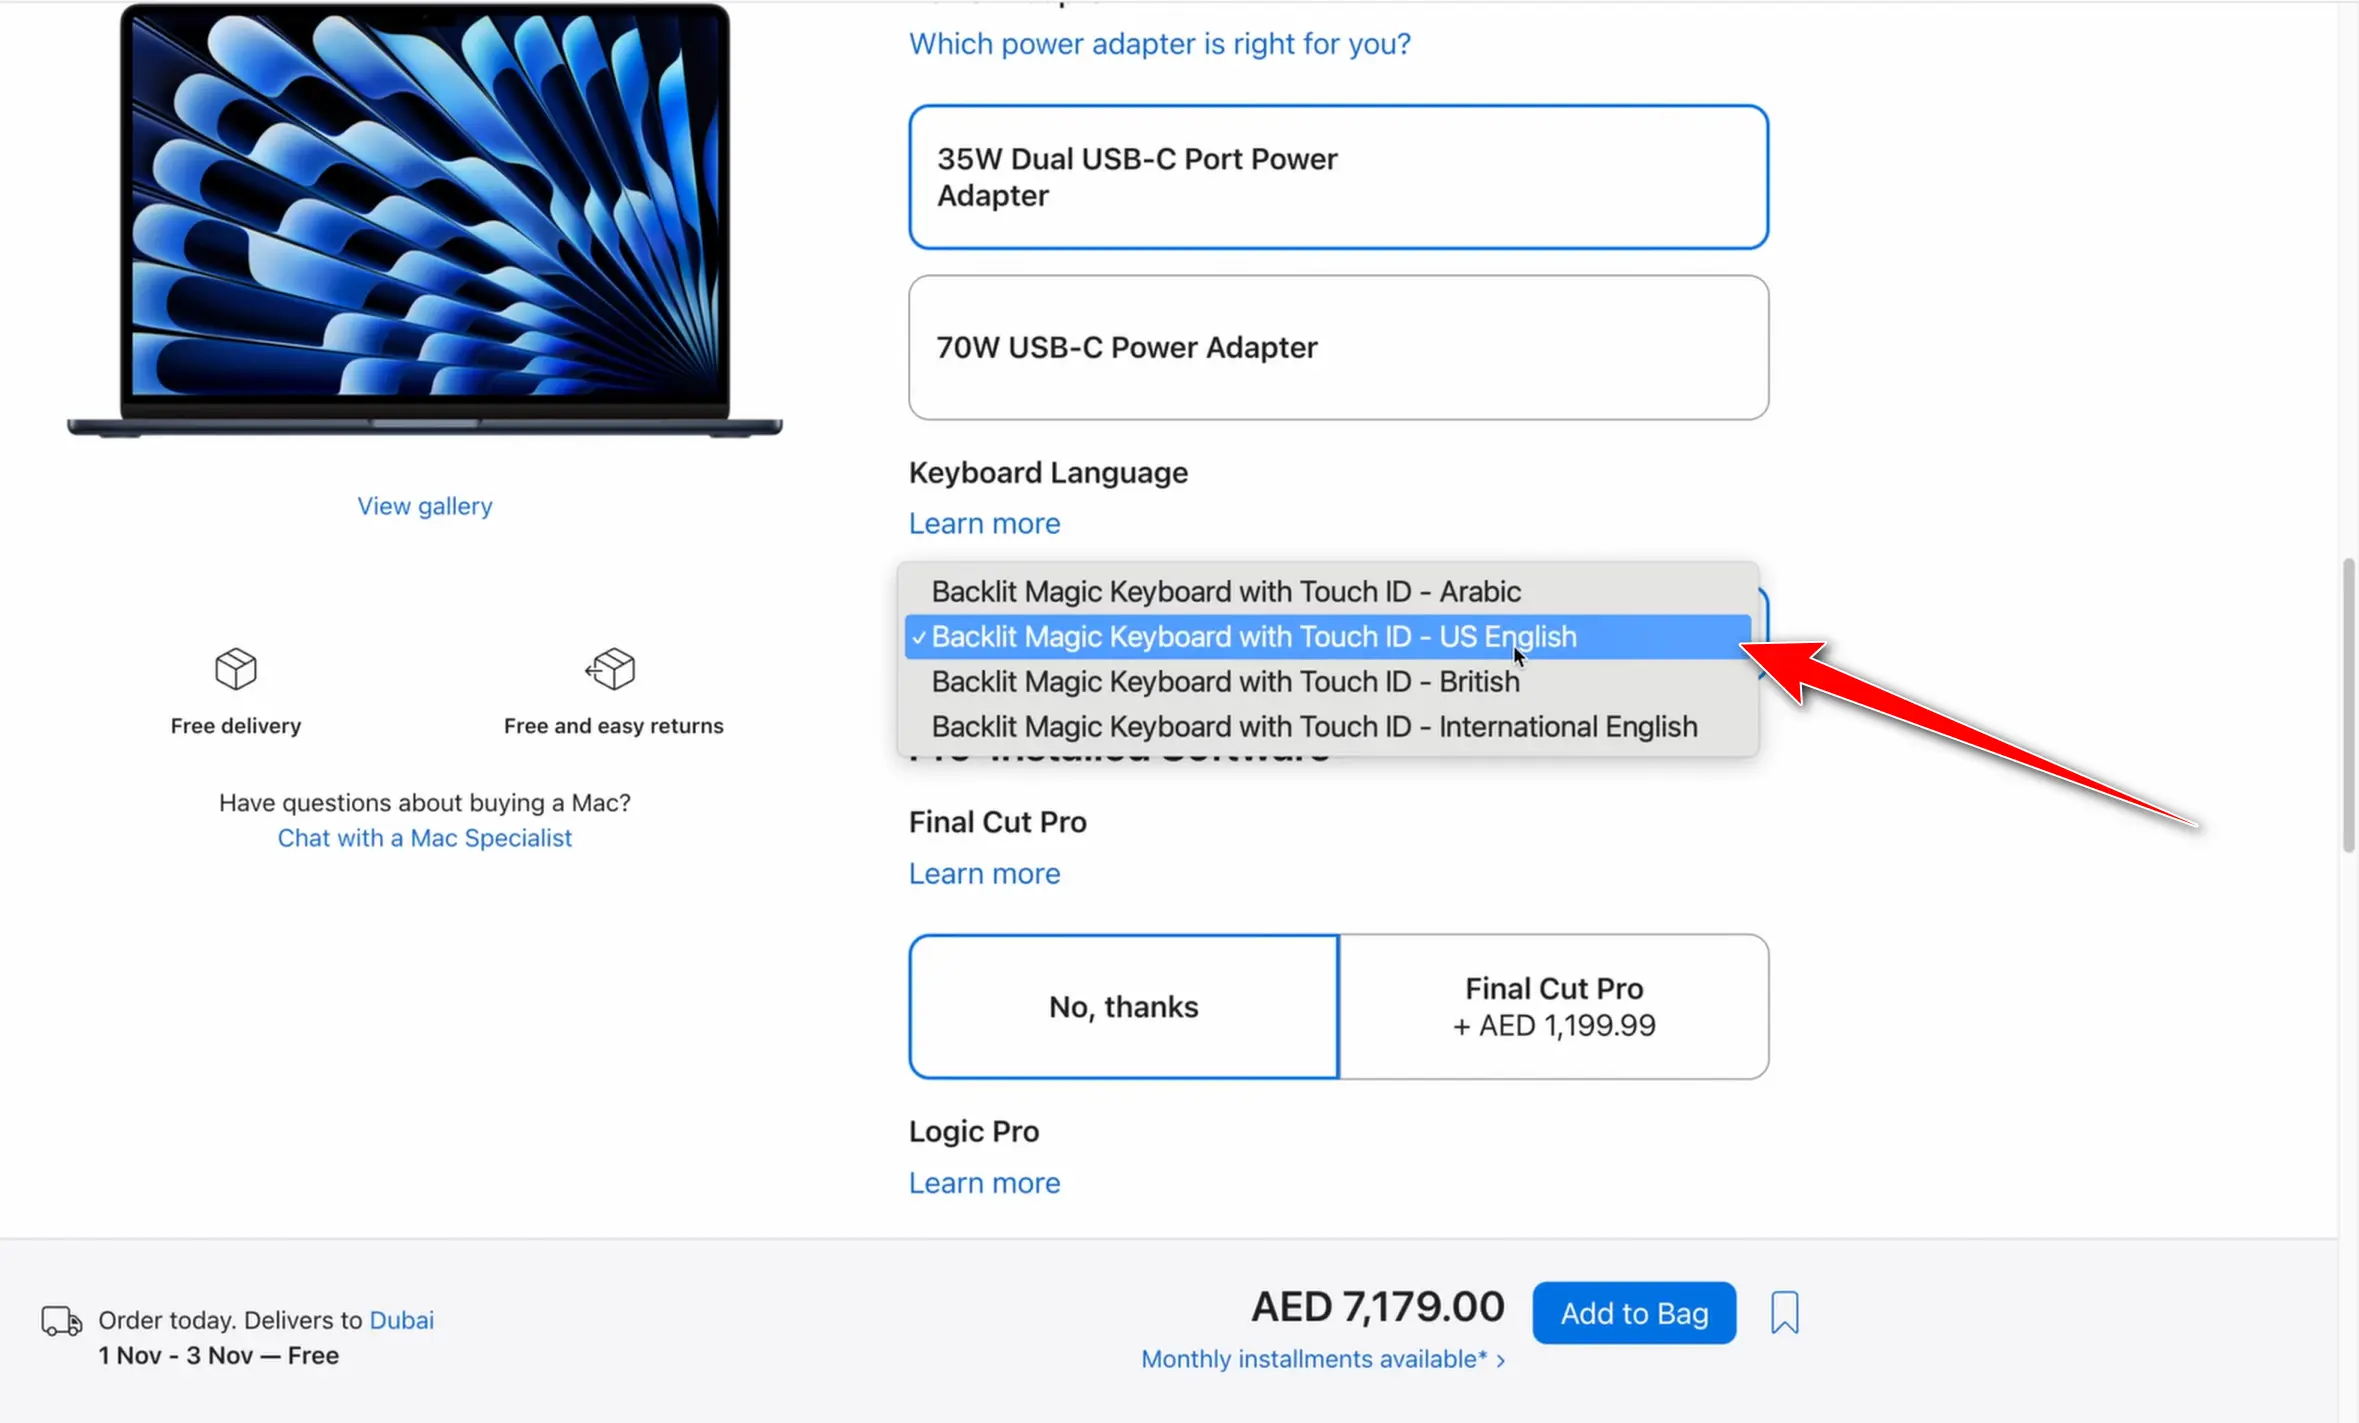Viewport: 2359px width, 1423px height.
Task: Choose No, thanks for Final Cut Pro
Action: [x=1123, y=1006]
